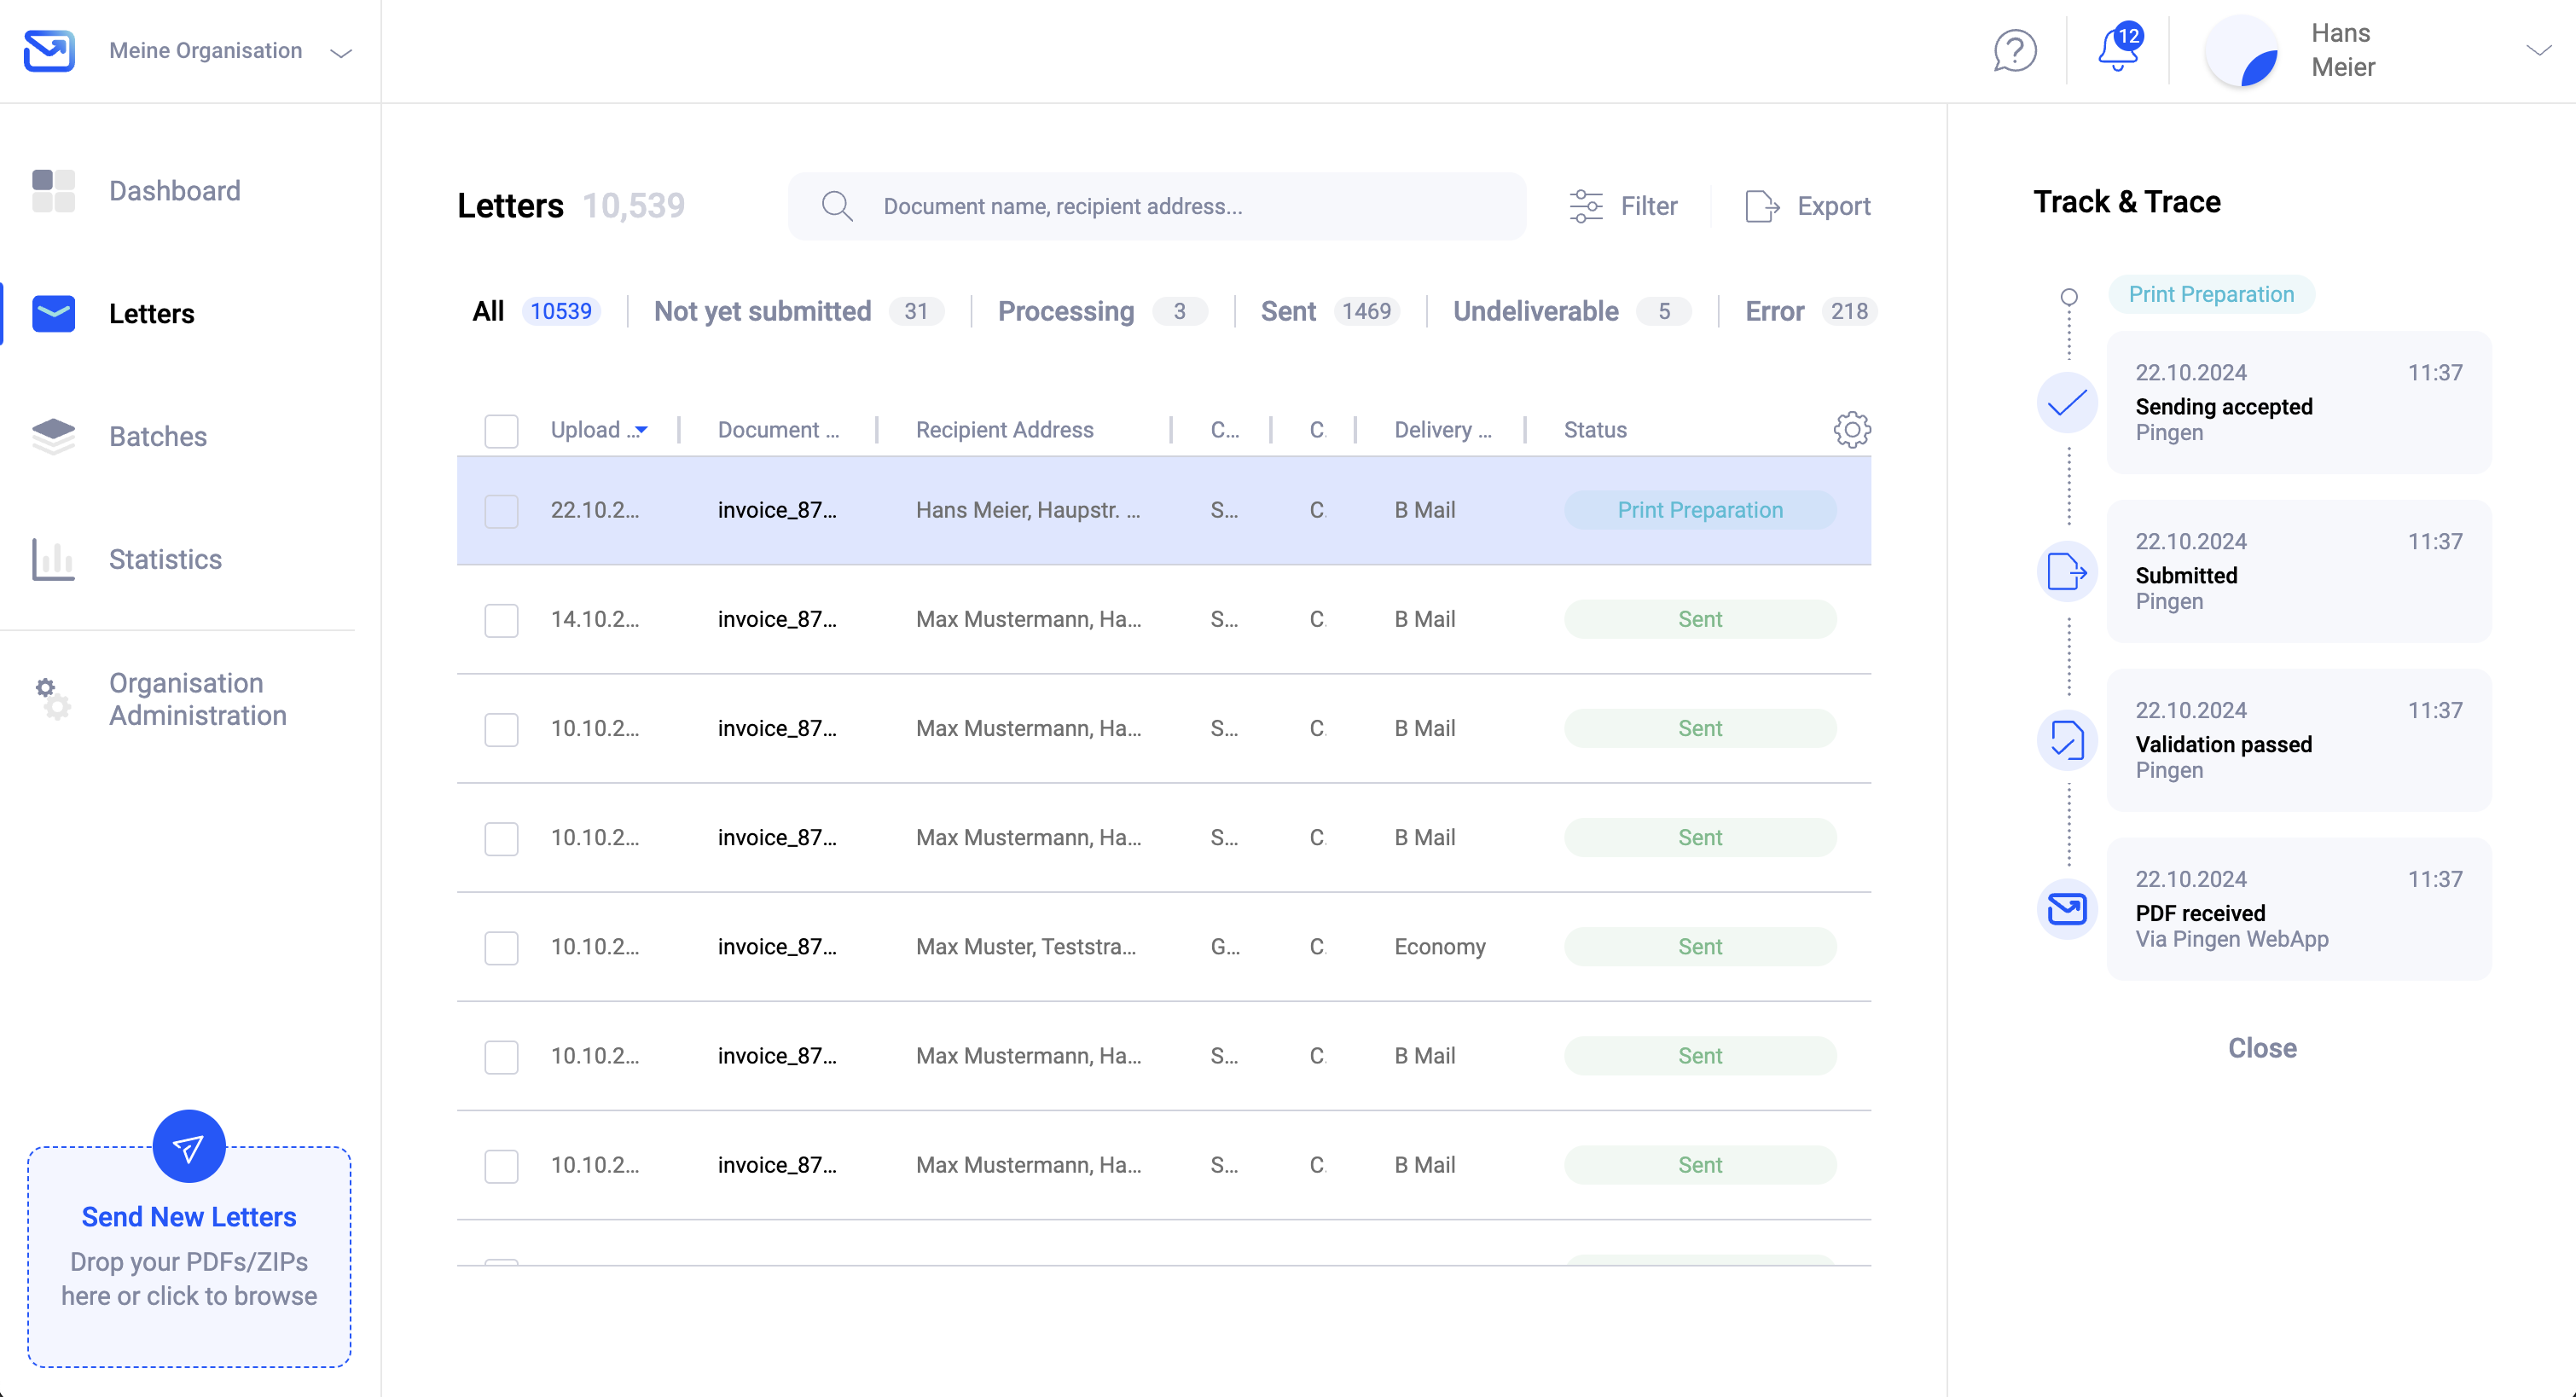Expand the Hans Meier user menu chevron
The width and height of the screenshot is (2576, 1397).
2538,50
